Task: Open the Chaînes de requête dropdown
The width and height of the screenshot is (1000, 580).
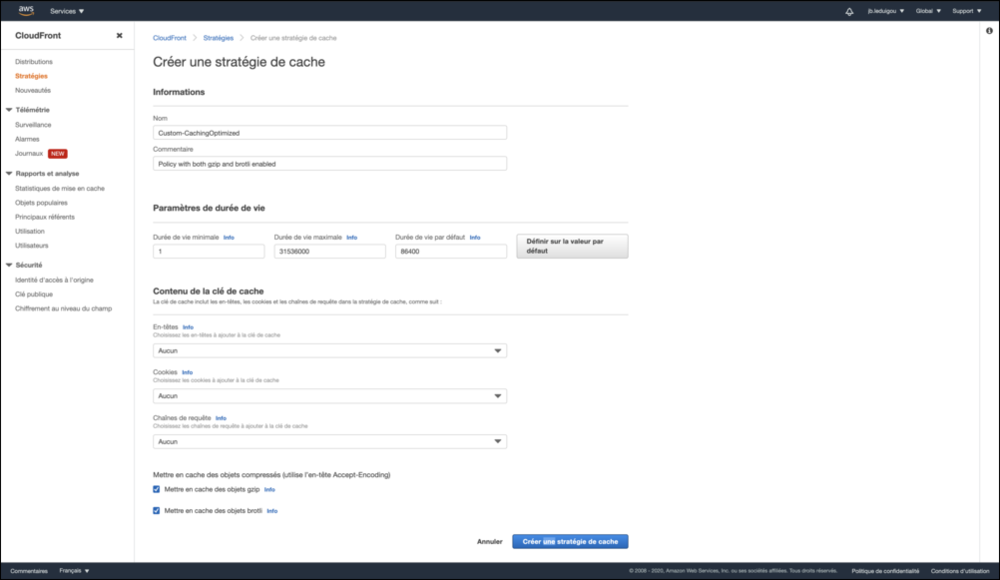Action: [x=330, y=442]
